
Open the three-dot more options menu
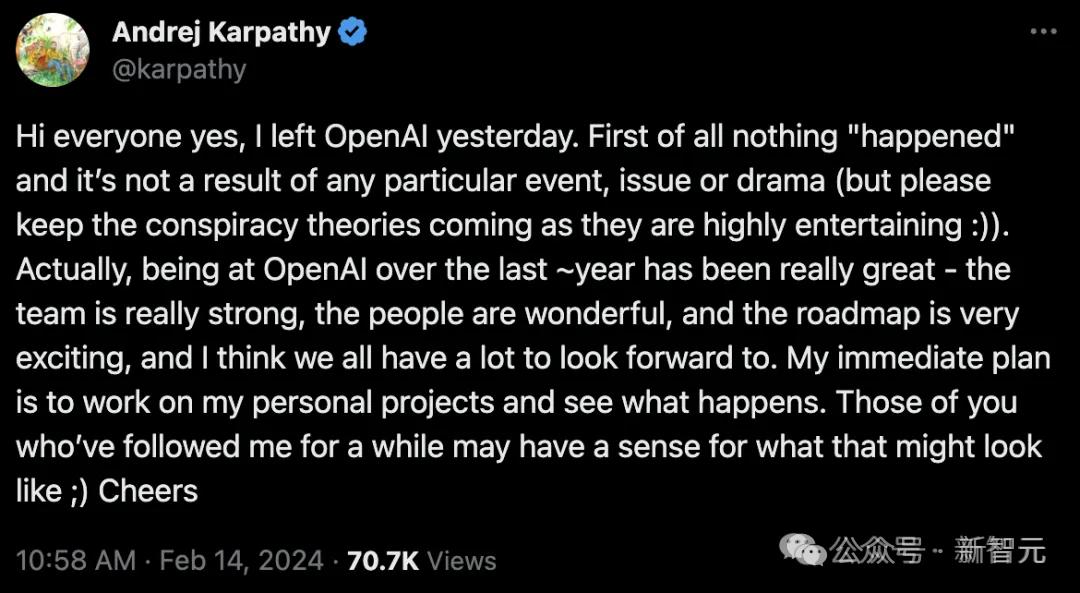[1042, 32]
